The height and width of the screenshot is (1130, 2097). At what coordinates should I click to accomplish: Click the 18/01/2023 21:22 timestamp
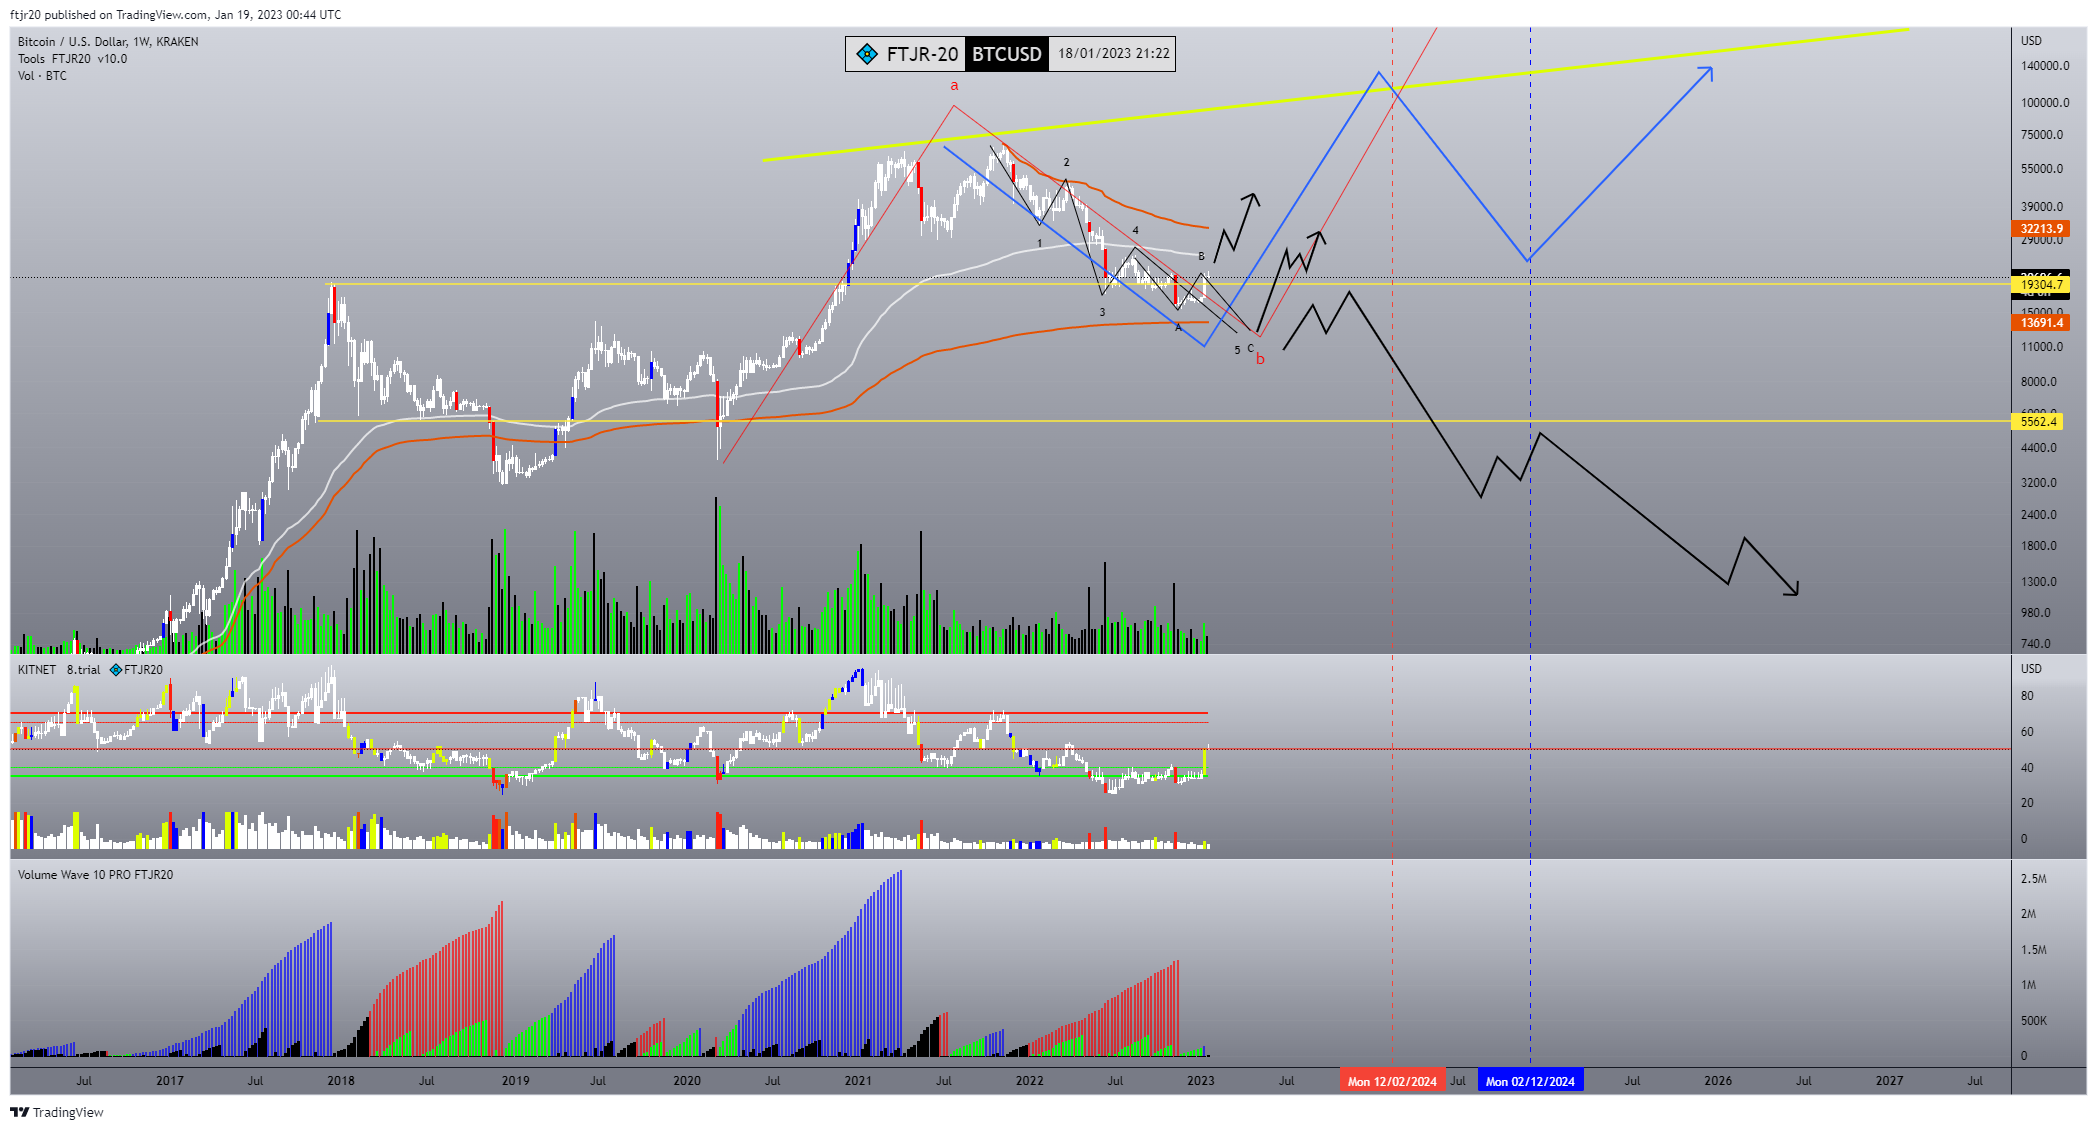[x=1114, y=54]
